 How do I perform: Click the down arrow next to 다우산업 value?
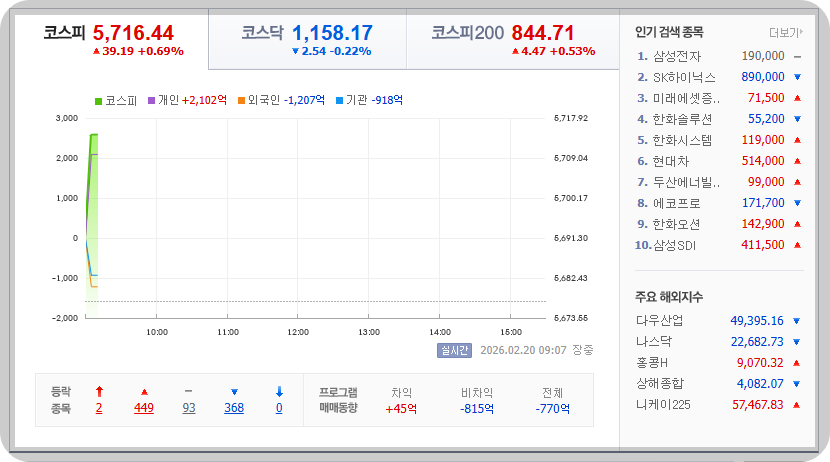(797, 321)
